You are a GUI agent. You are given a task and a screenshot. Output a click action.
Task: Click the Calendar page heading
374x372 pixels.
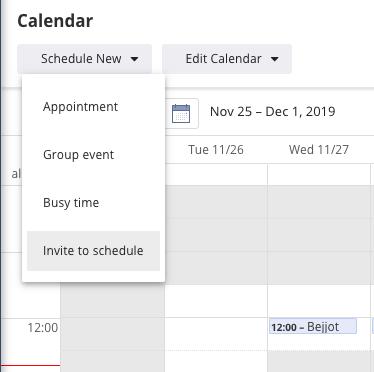tap(55, 21)
